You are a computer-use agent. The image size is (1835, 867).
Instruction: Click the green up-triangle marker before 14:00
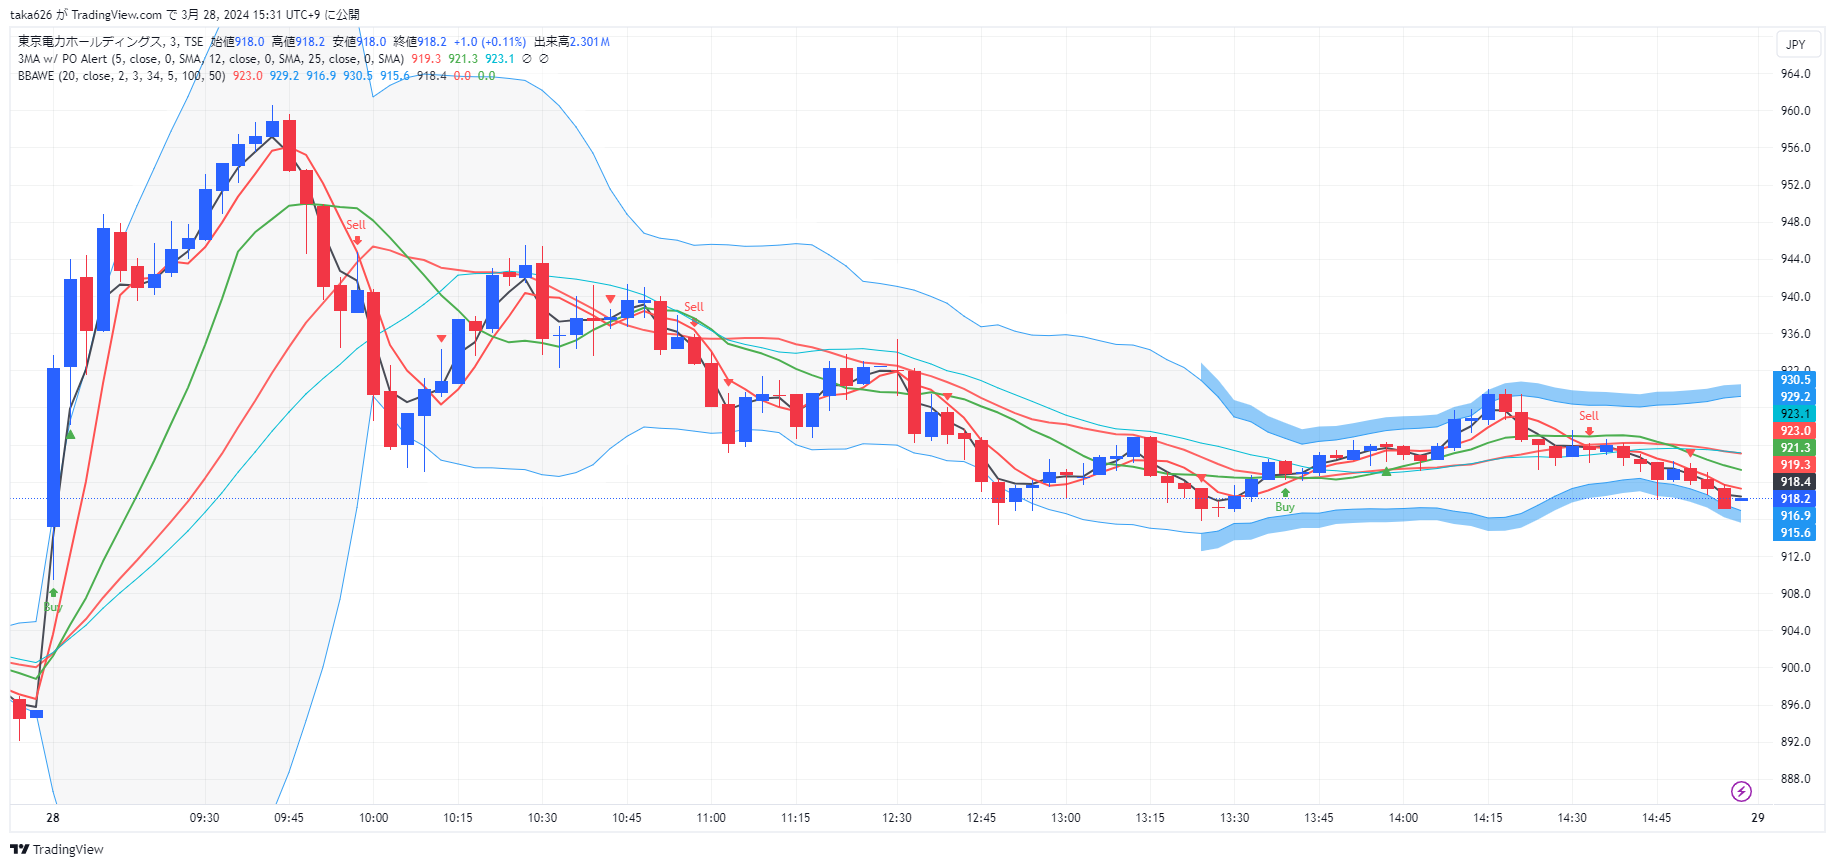tap(1386, 471)
